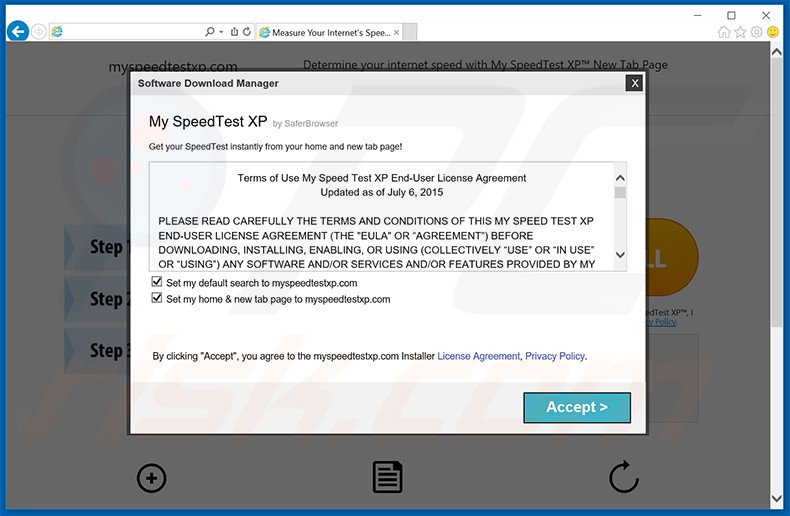Click the Accept button
This screenshot has width=790, height=516.
577,407
